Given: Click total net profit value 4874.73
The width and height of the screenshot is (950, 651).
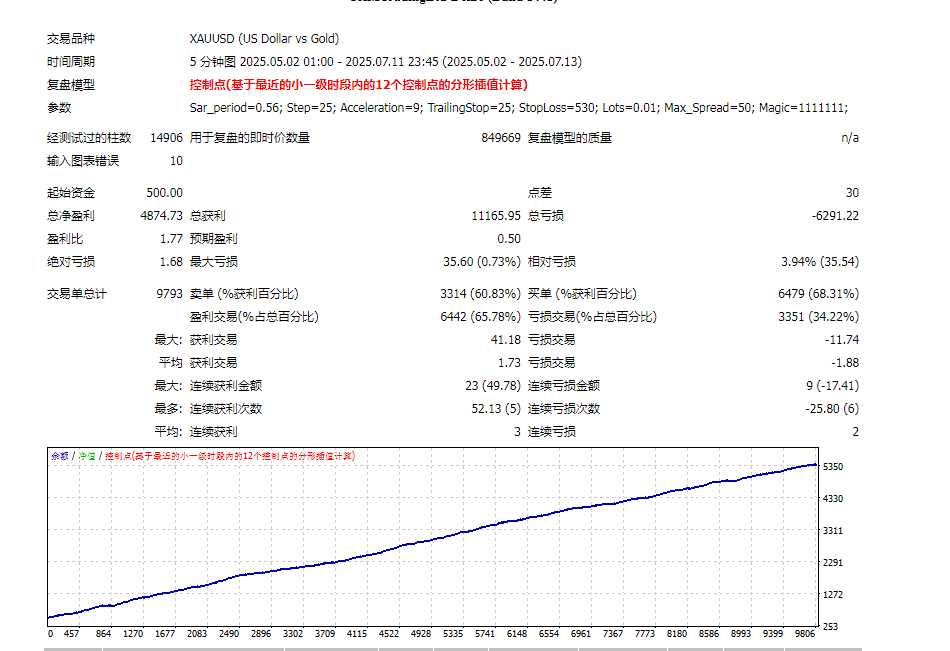Looking at the screenshot, I should pyautogui.click(x=161, y=216).
